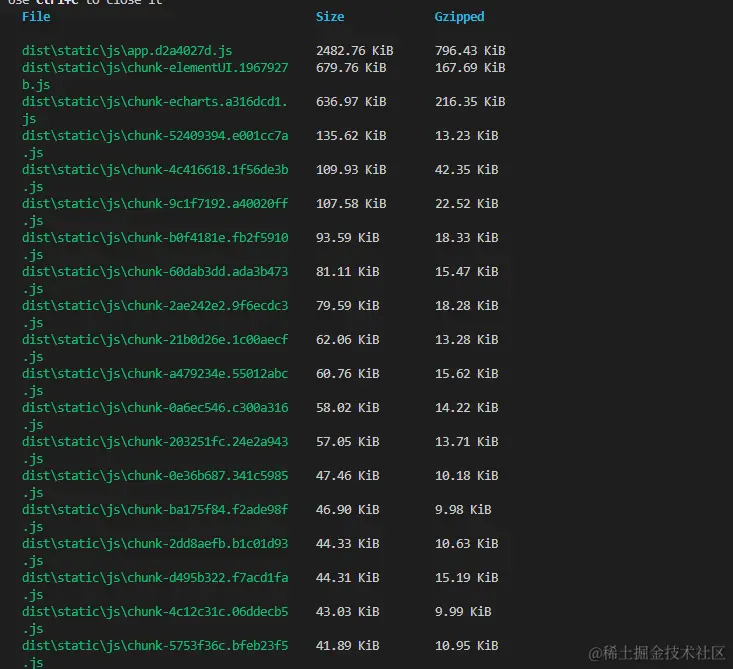Click gzipped value 13.28 KiB
This screenshot has height=669, width=733.
tap(467, 340)
